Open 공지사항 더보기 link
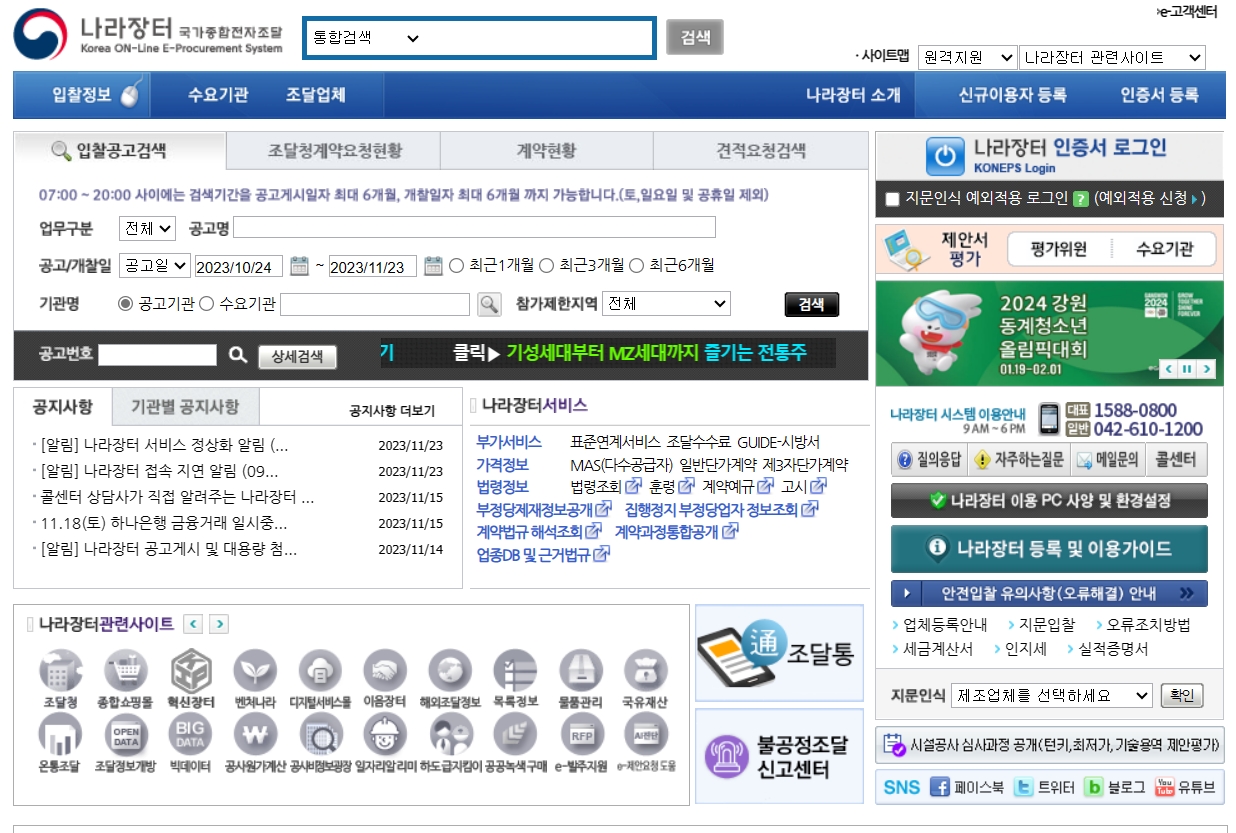 click(x=392, y=410)
